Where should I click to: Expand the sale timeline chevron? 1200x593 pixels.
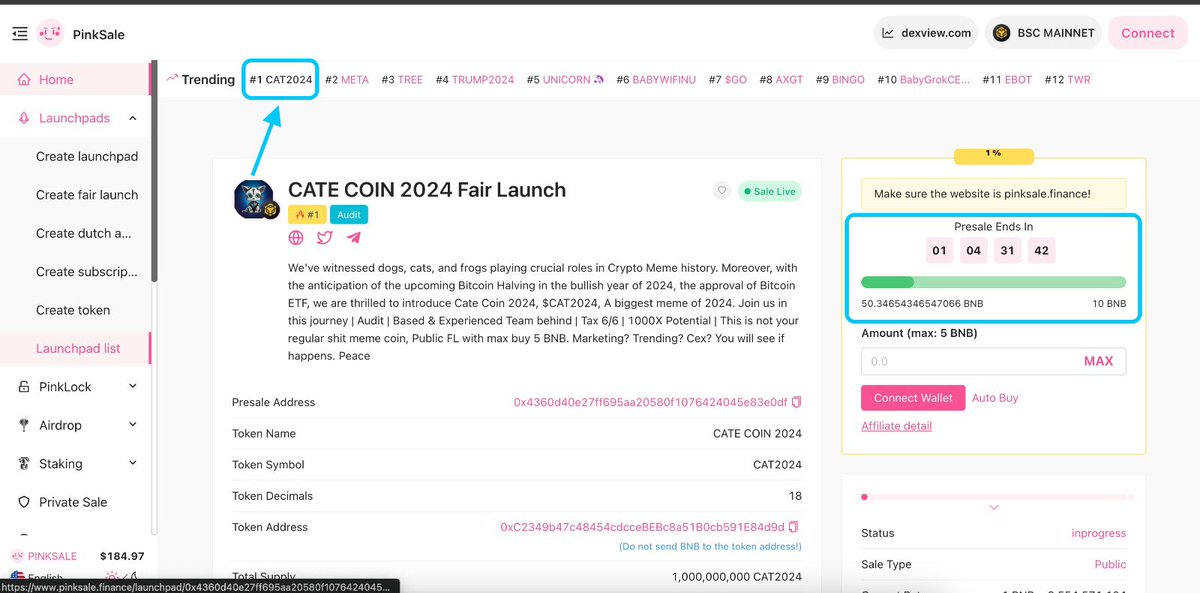tap(994, 507)
